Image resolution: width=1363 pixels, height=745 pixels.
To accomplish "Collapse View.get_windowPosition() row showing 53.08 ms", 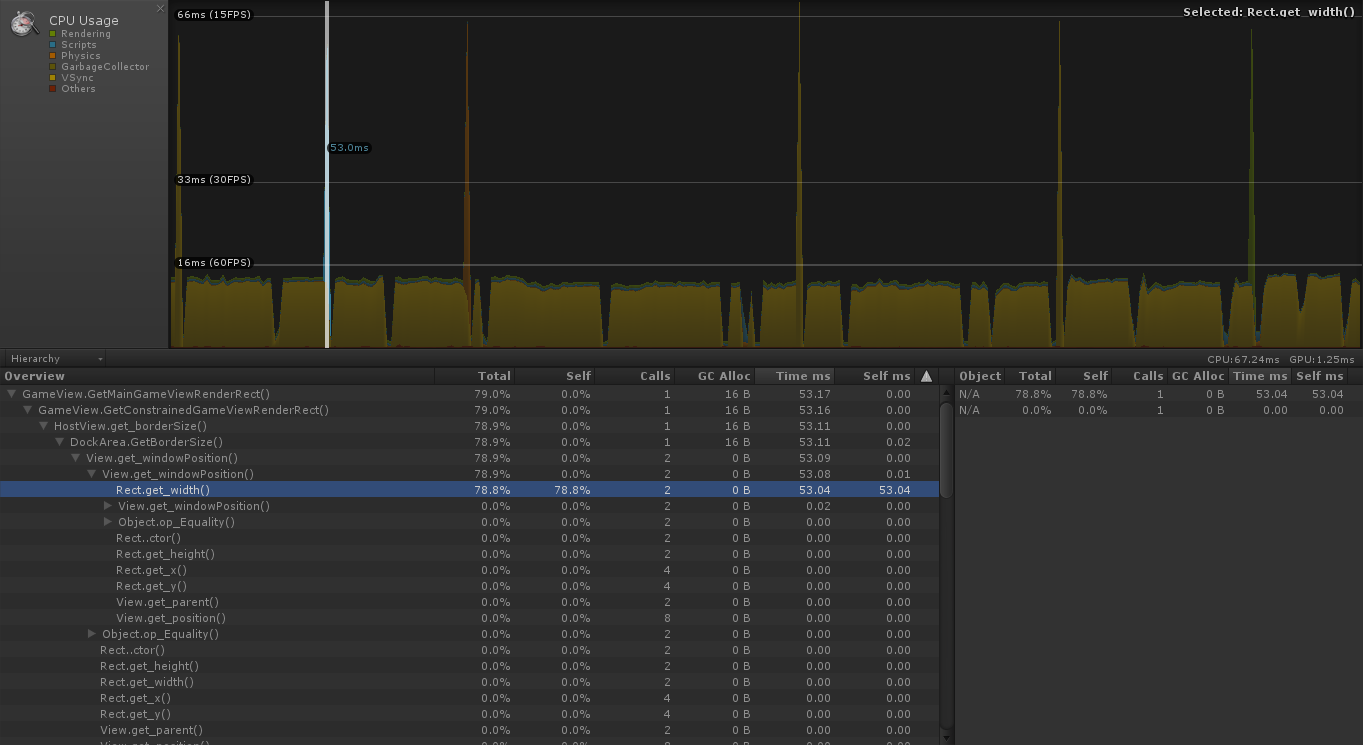I will 92,474.
